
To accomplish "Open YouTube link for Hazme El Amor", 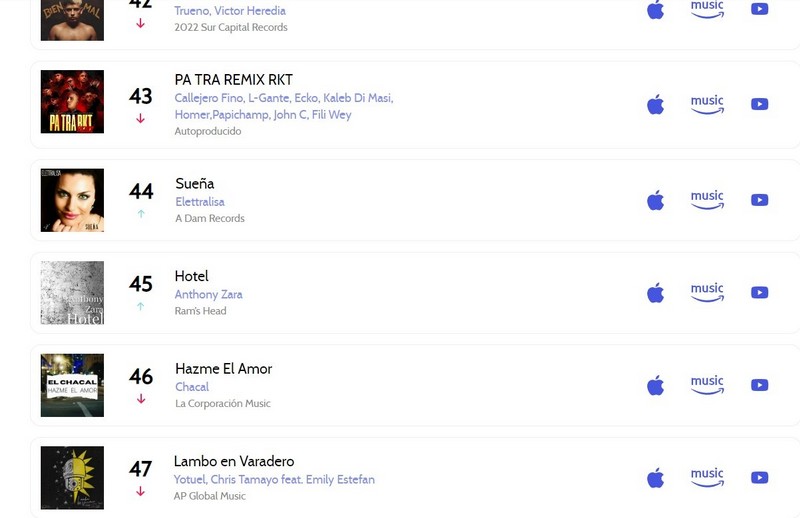I will pyautogui.click(x=760, y=385).
